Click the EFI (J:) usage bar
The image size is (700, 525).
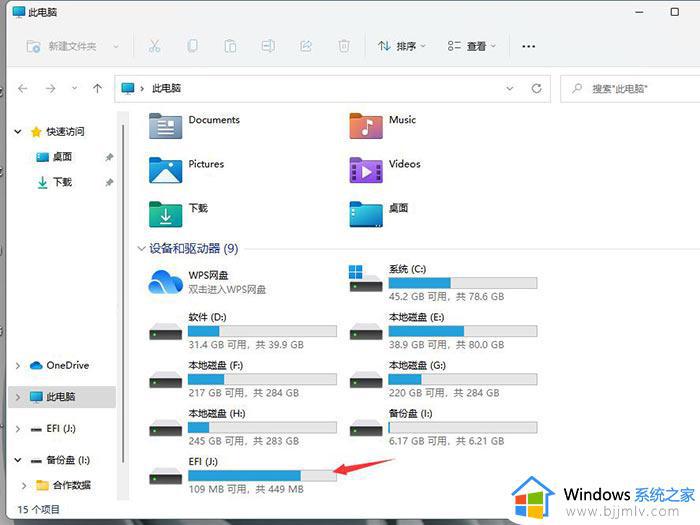click(262, 475)
